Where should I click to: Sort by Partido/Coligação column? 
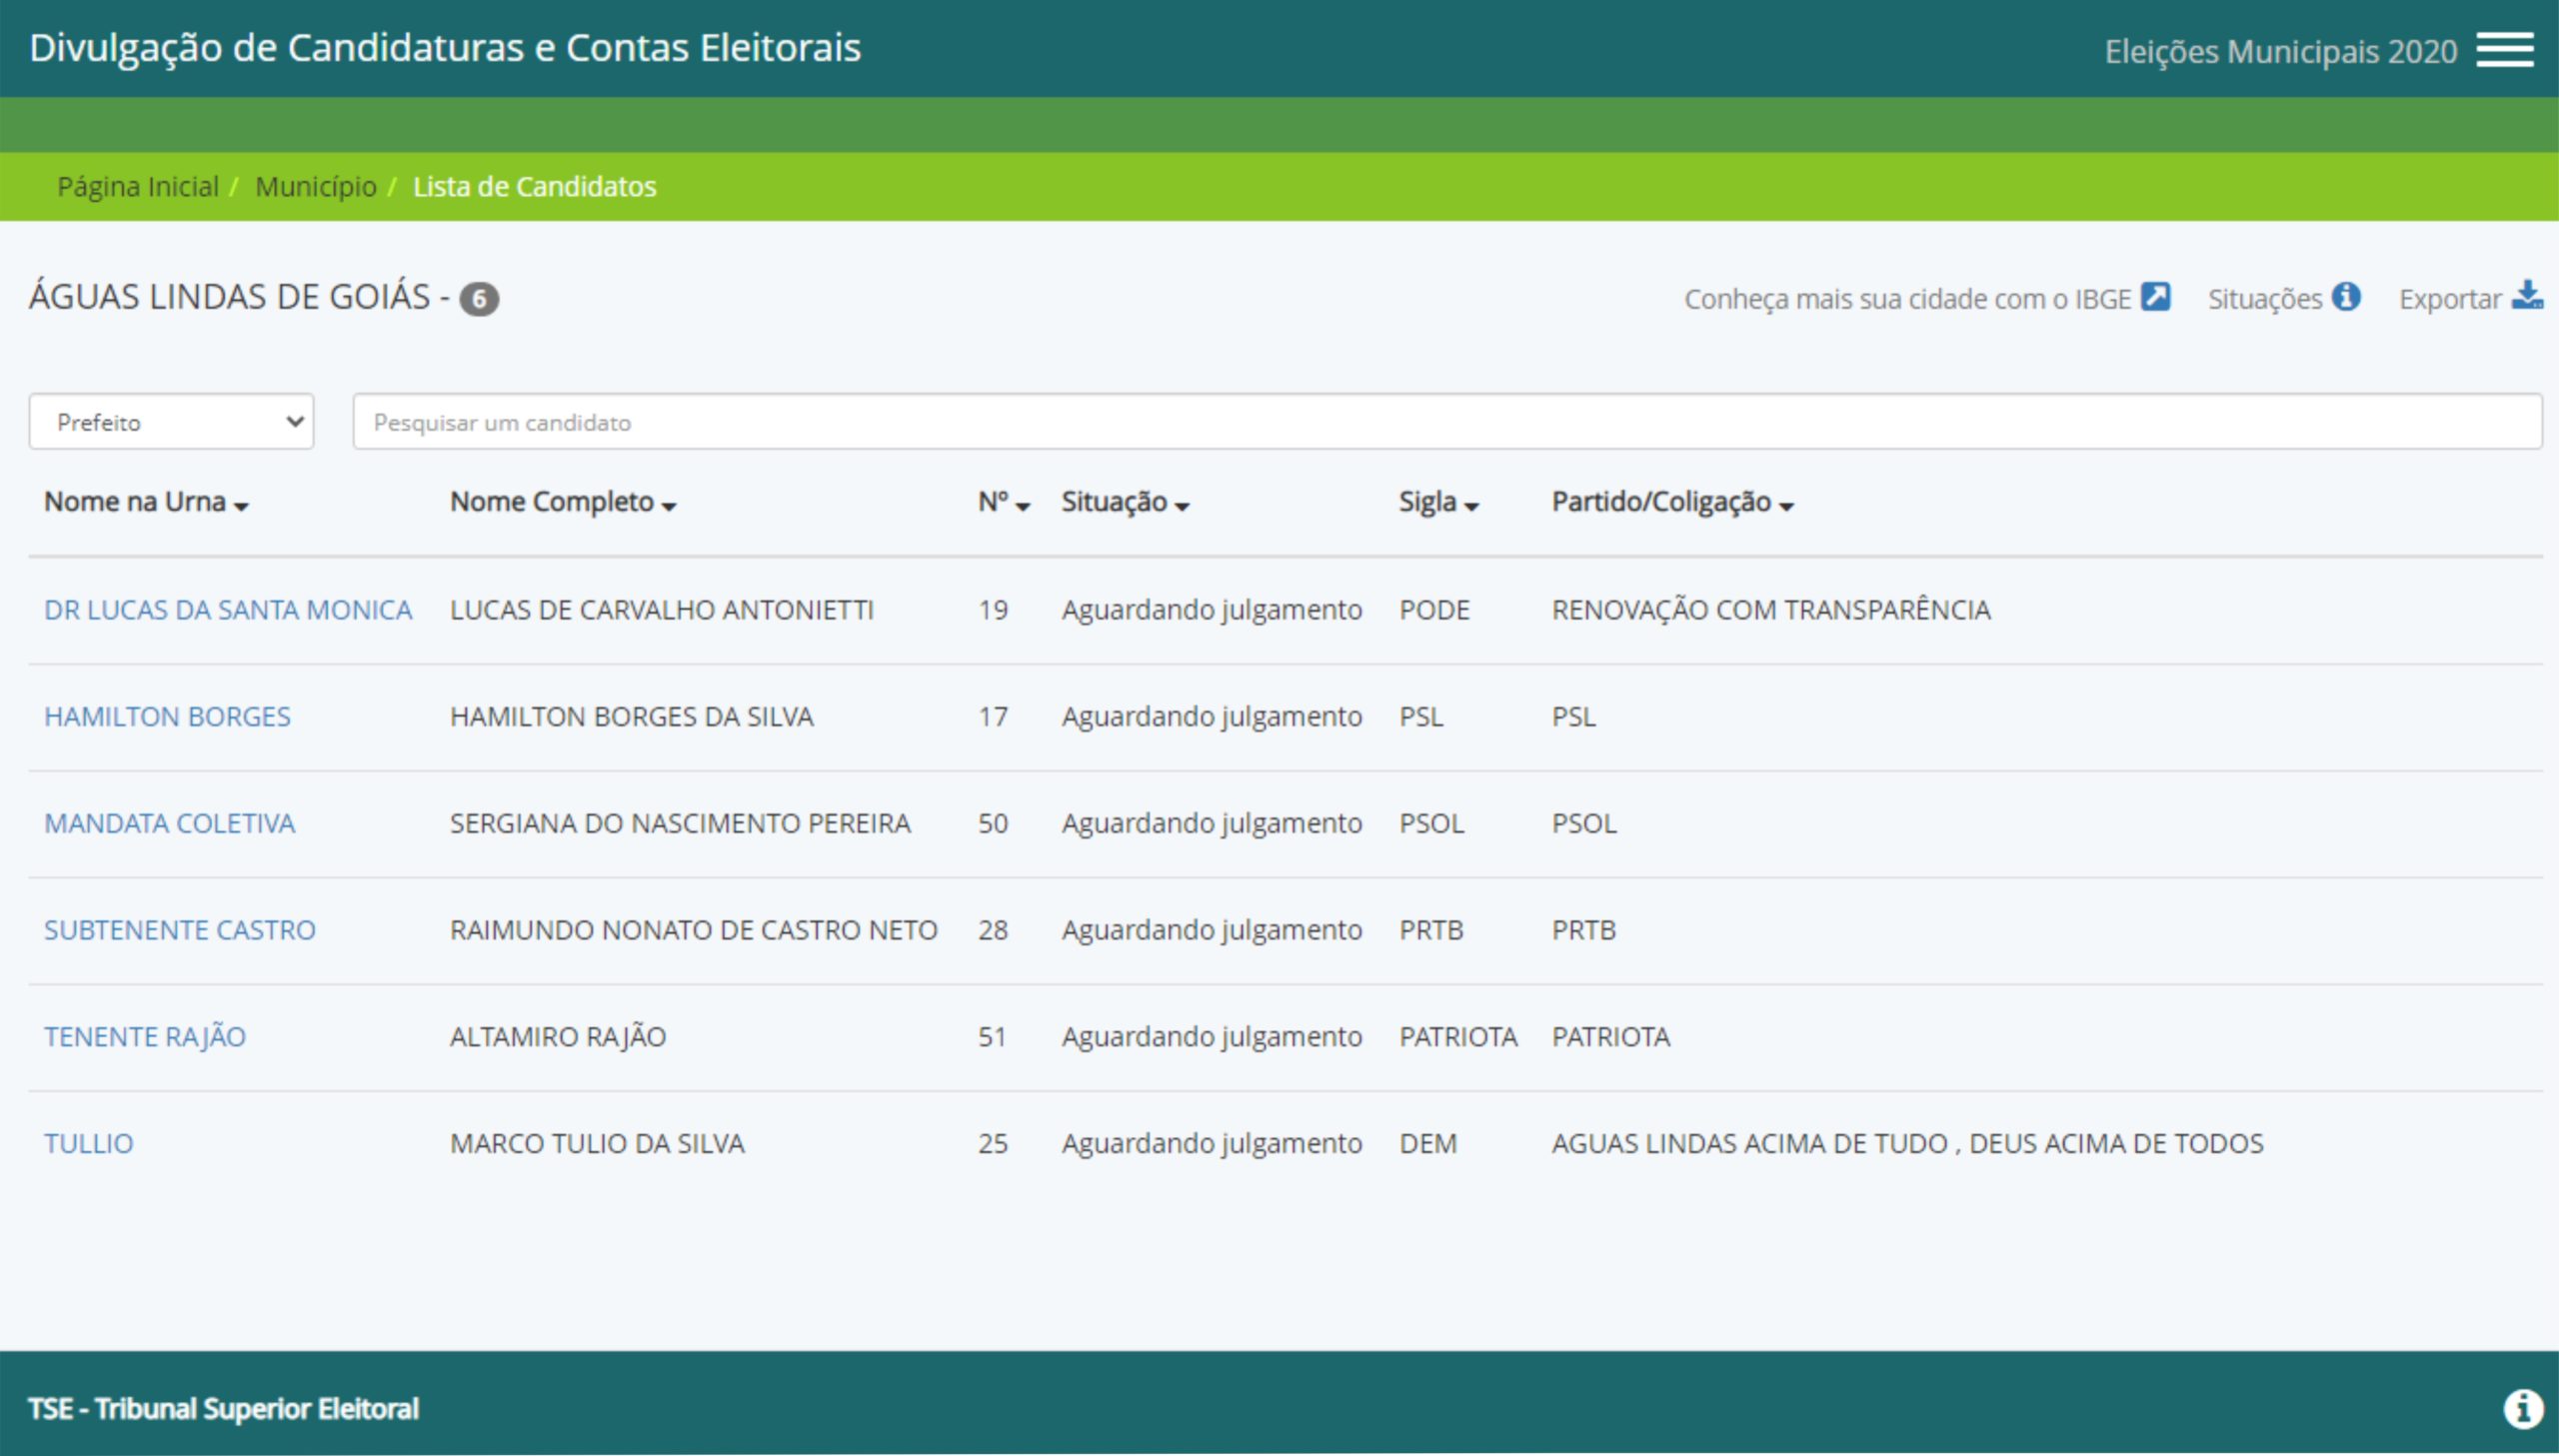tap(1672, 502)
